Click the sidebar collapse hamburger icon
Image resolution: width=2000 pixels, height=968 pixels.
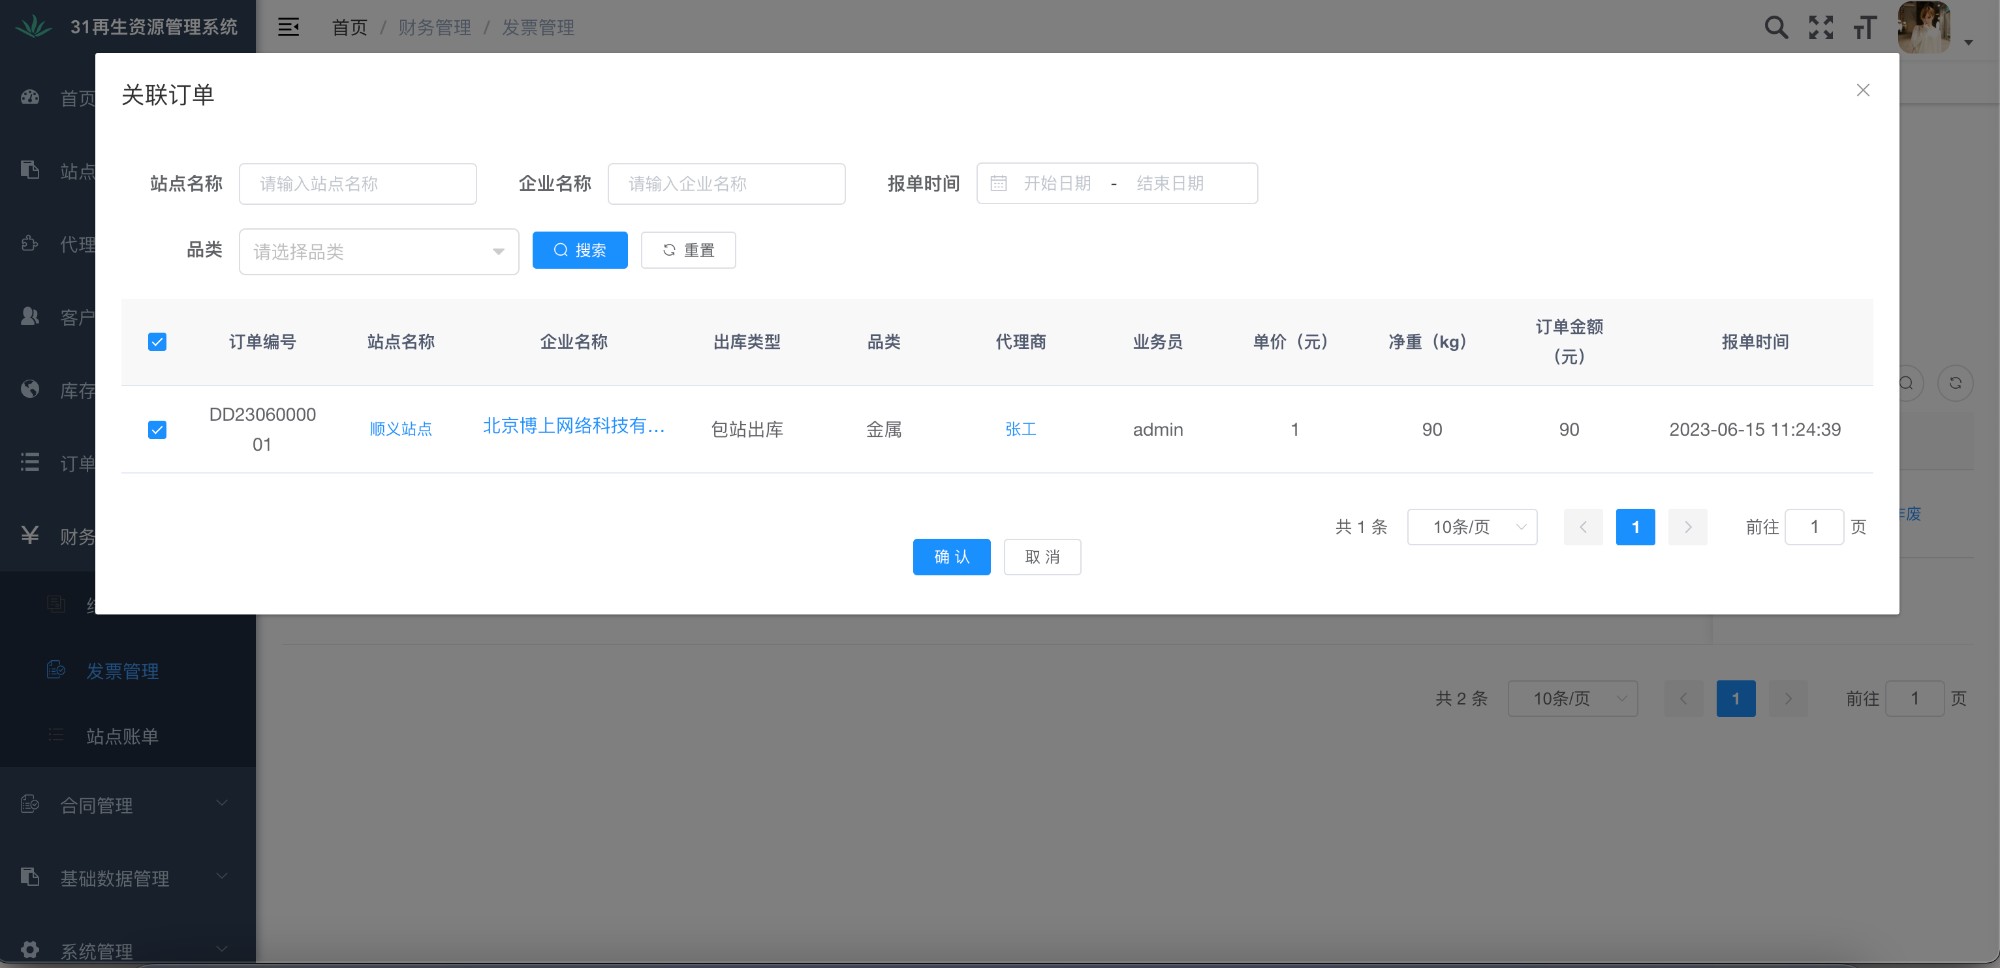(x=289, y=27)
